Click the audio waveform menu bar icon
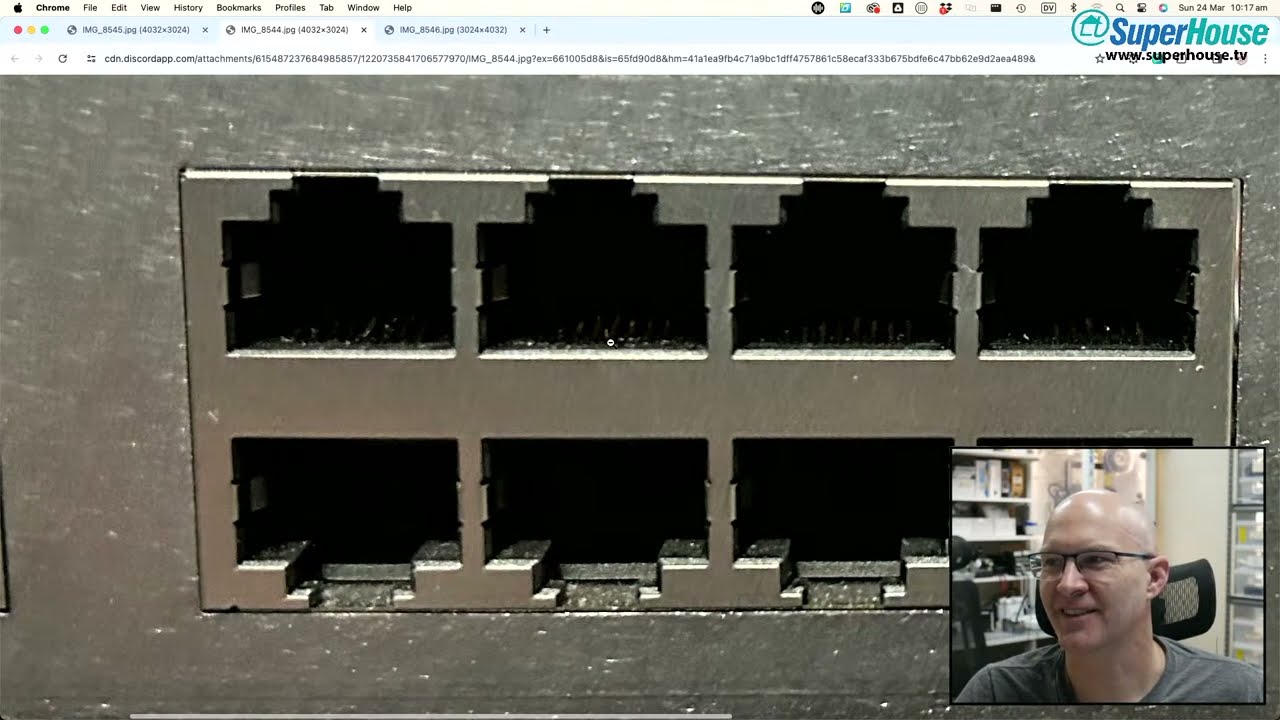This screenshot has height=720, width=1280. point(818,8)
